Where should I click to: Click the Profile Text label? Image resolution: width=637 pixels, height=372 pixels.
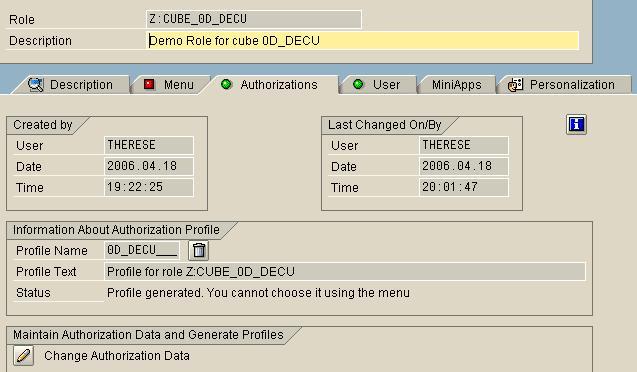[46, 271]
